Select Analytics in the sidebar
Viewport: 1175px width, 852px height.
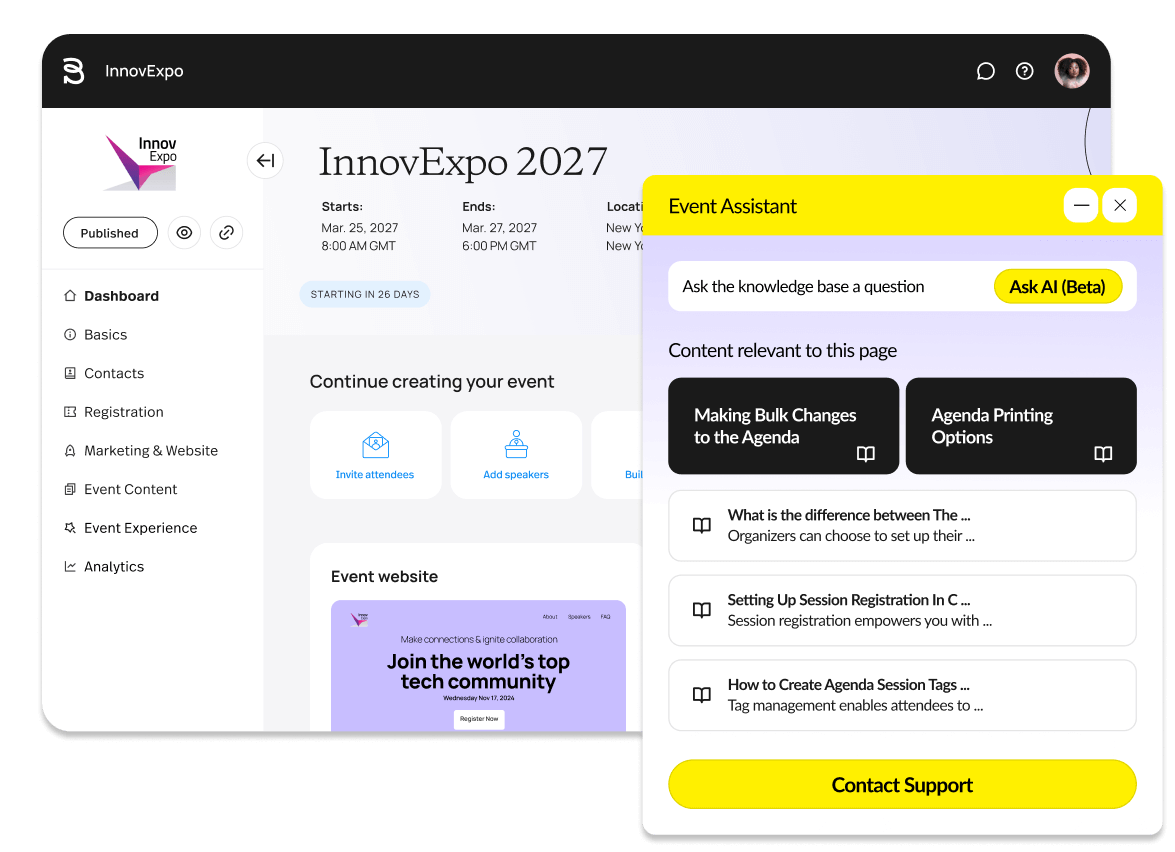point(113,567)
